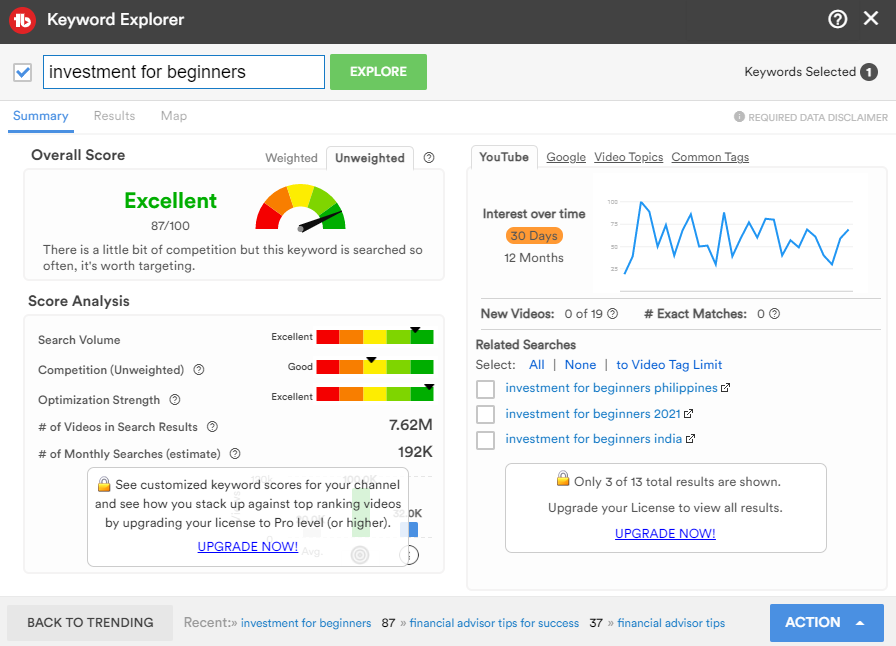Viewport: 896px width, 646px height.
Task: Click help icon next to Monthly Searches estimate
Action: tap(235, 454)
